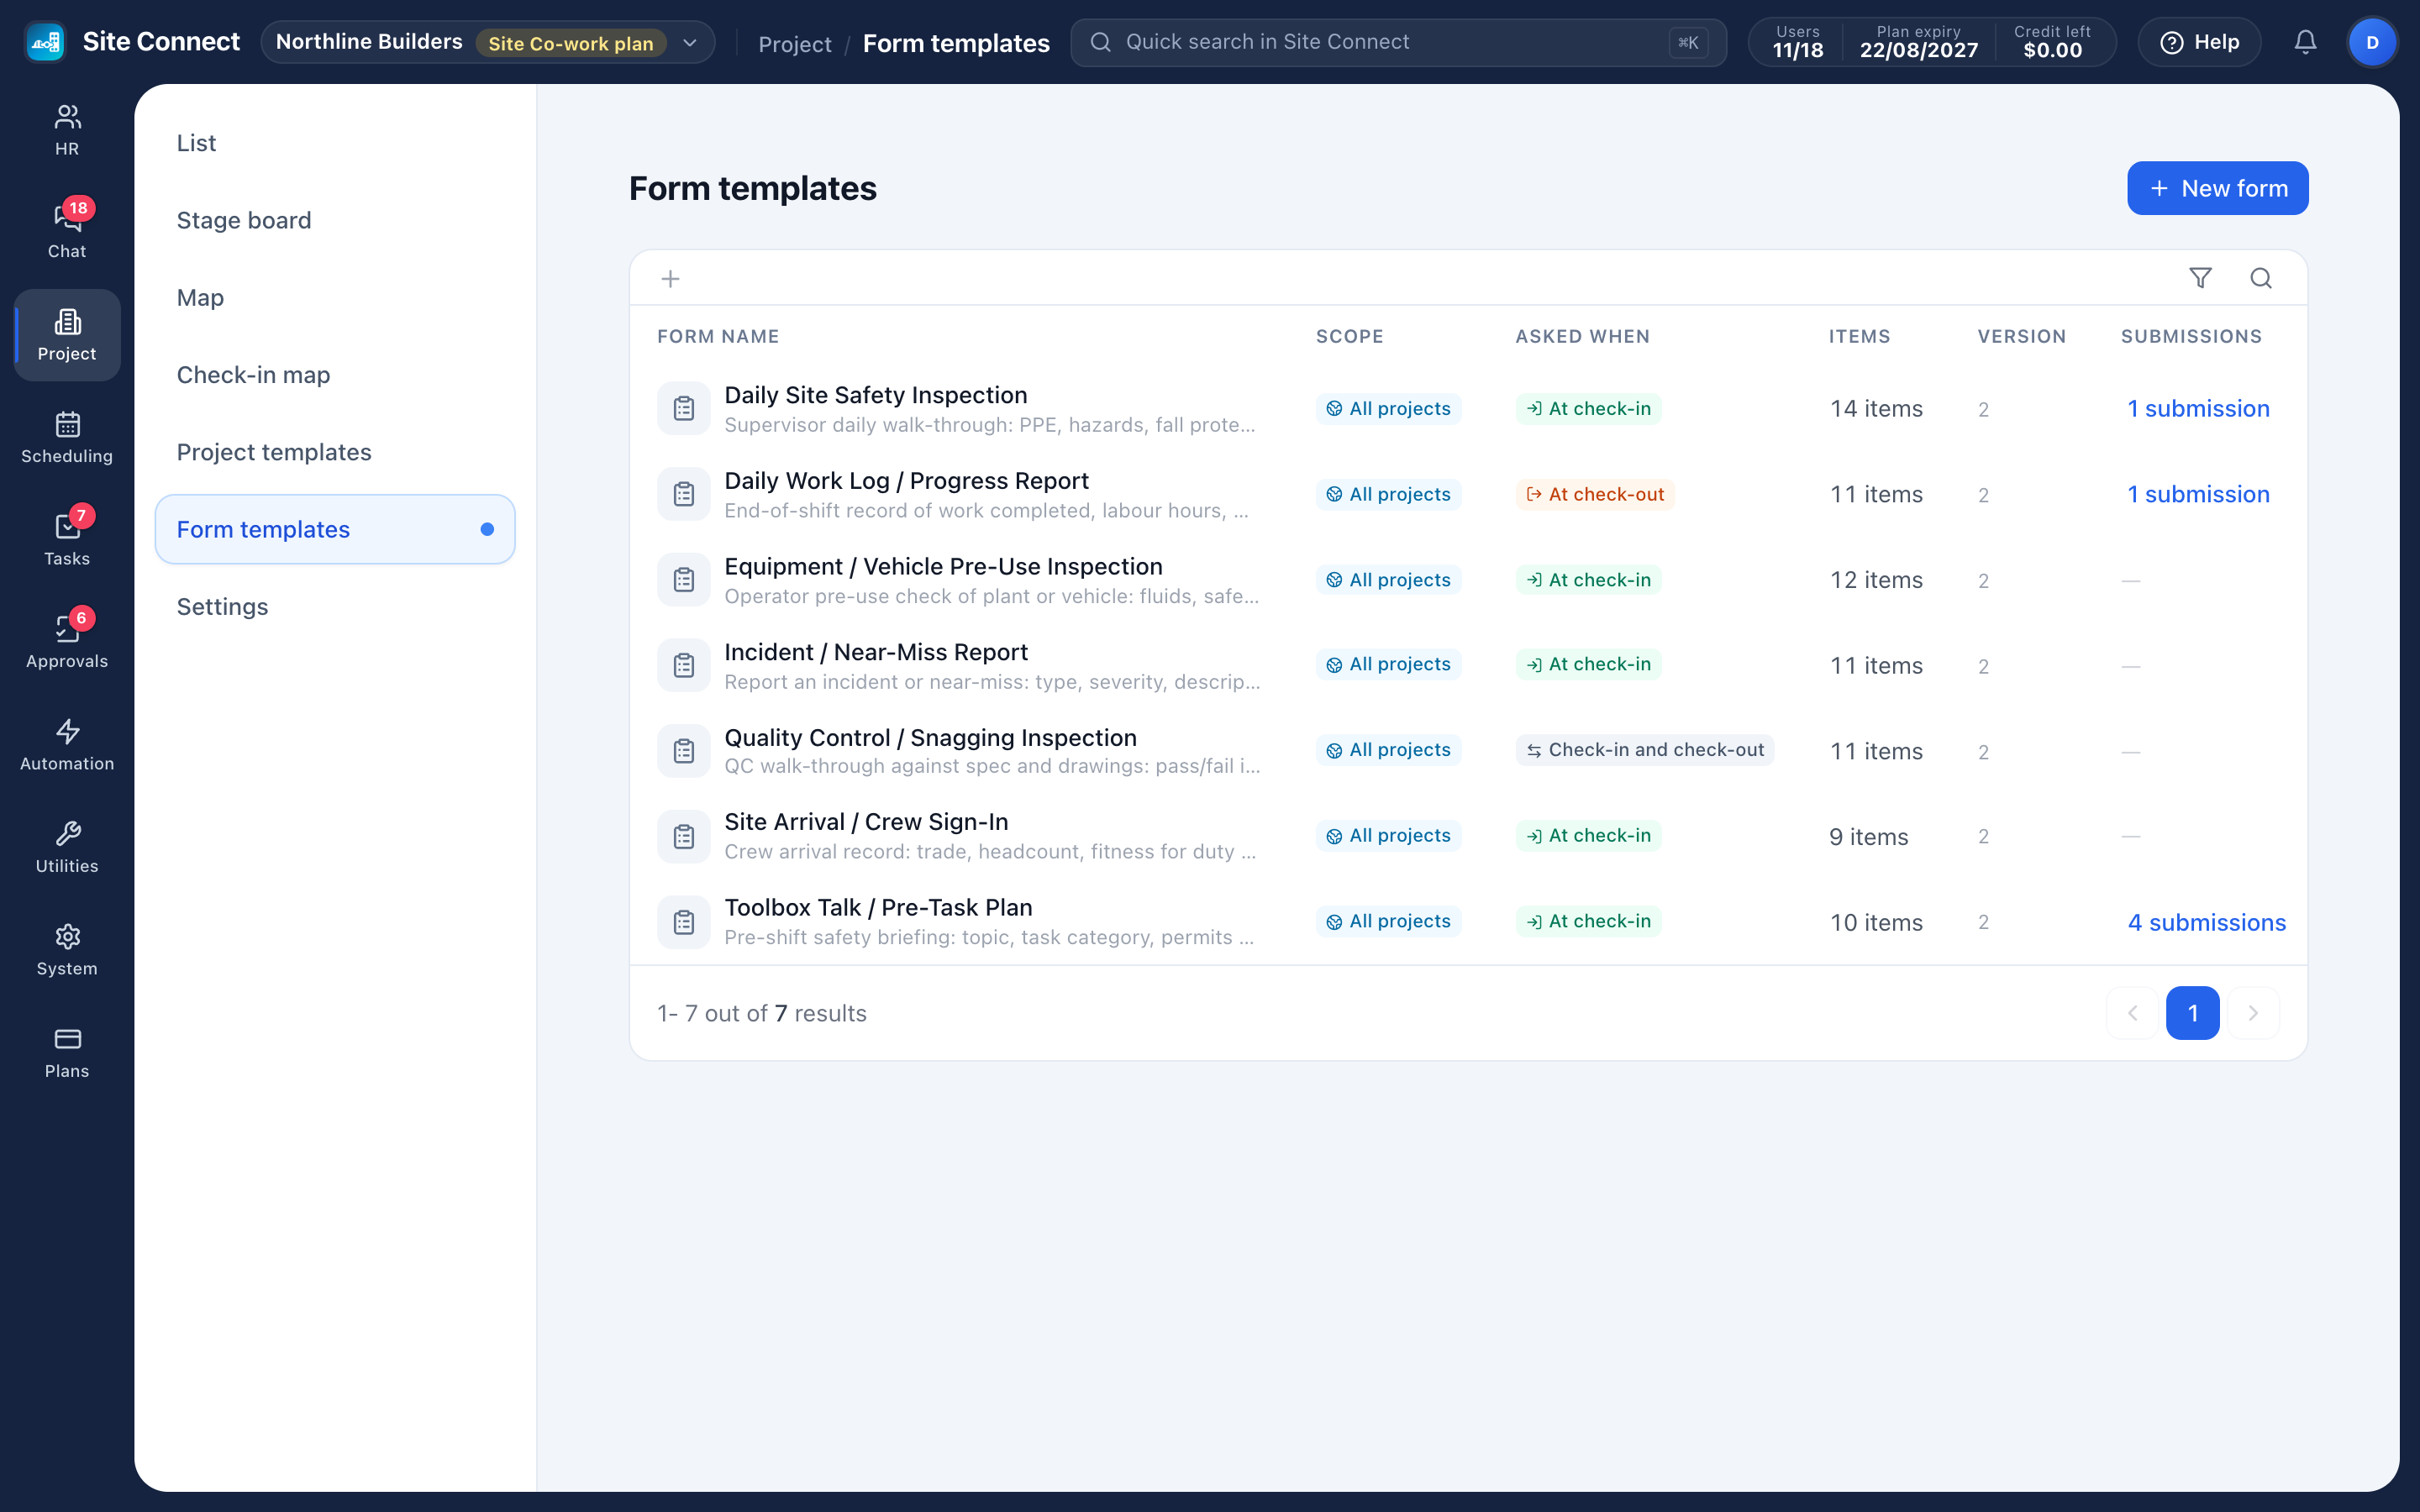Screen dimensions: 2420x1512
Task: Click clipboard icon for Incident / Near-Miss Report
Action: [x=684, y=665]
